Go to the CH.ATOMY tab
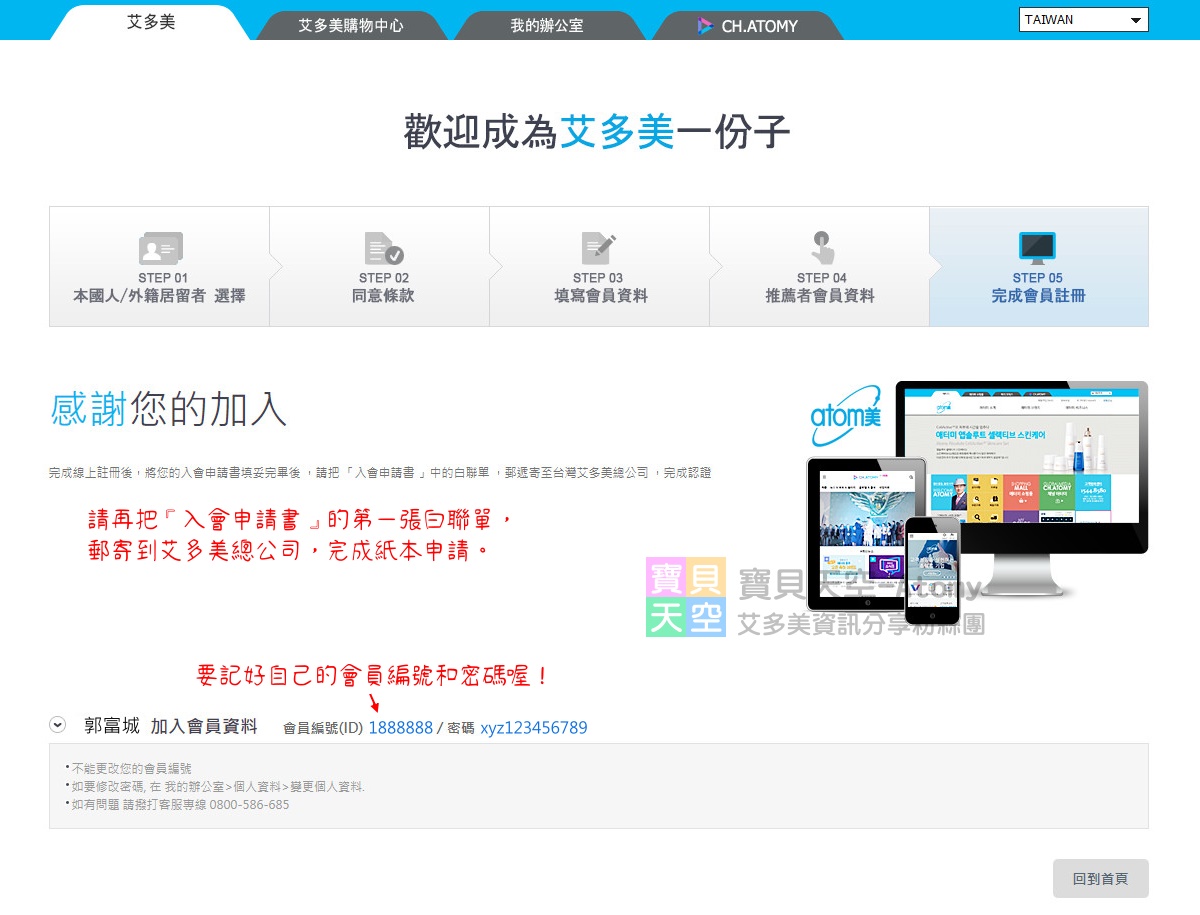 click(x=748, y=26)
